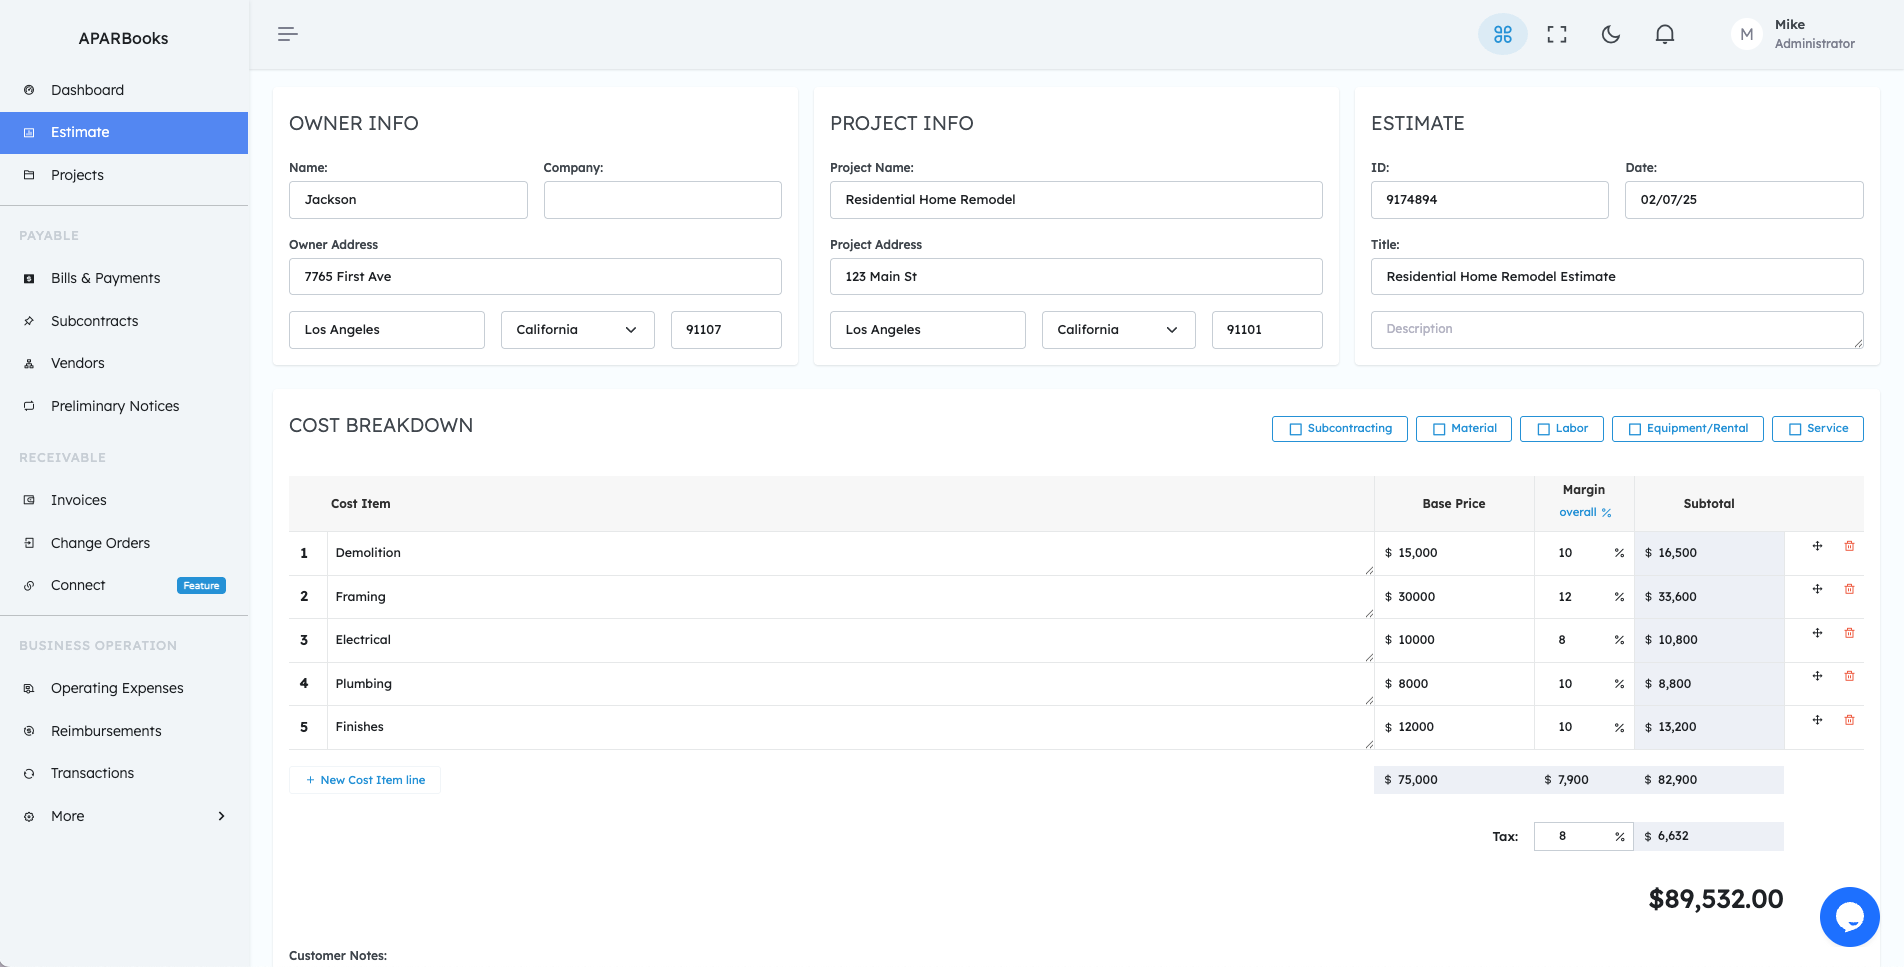1904x967 pixels.
Task: Edit the estimate Title field
Action: pos(1617,277)
